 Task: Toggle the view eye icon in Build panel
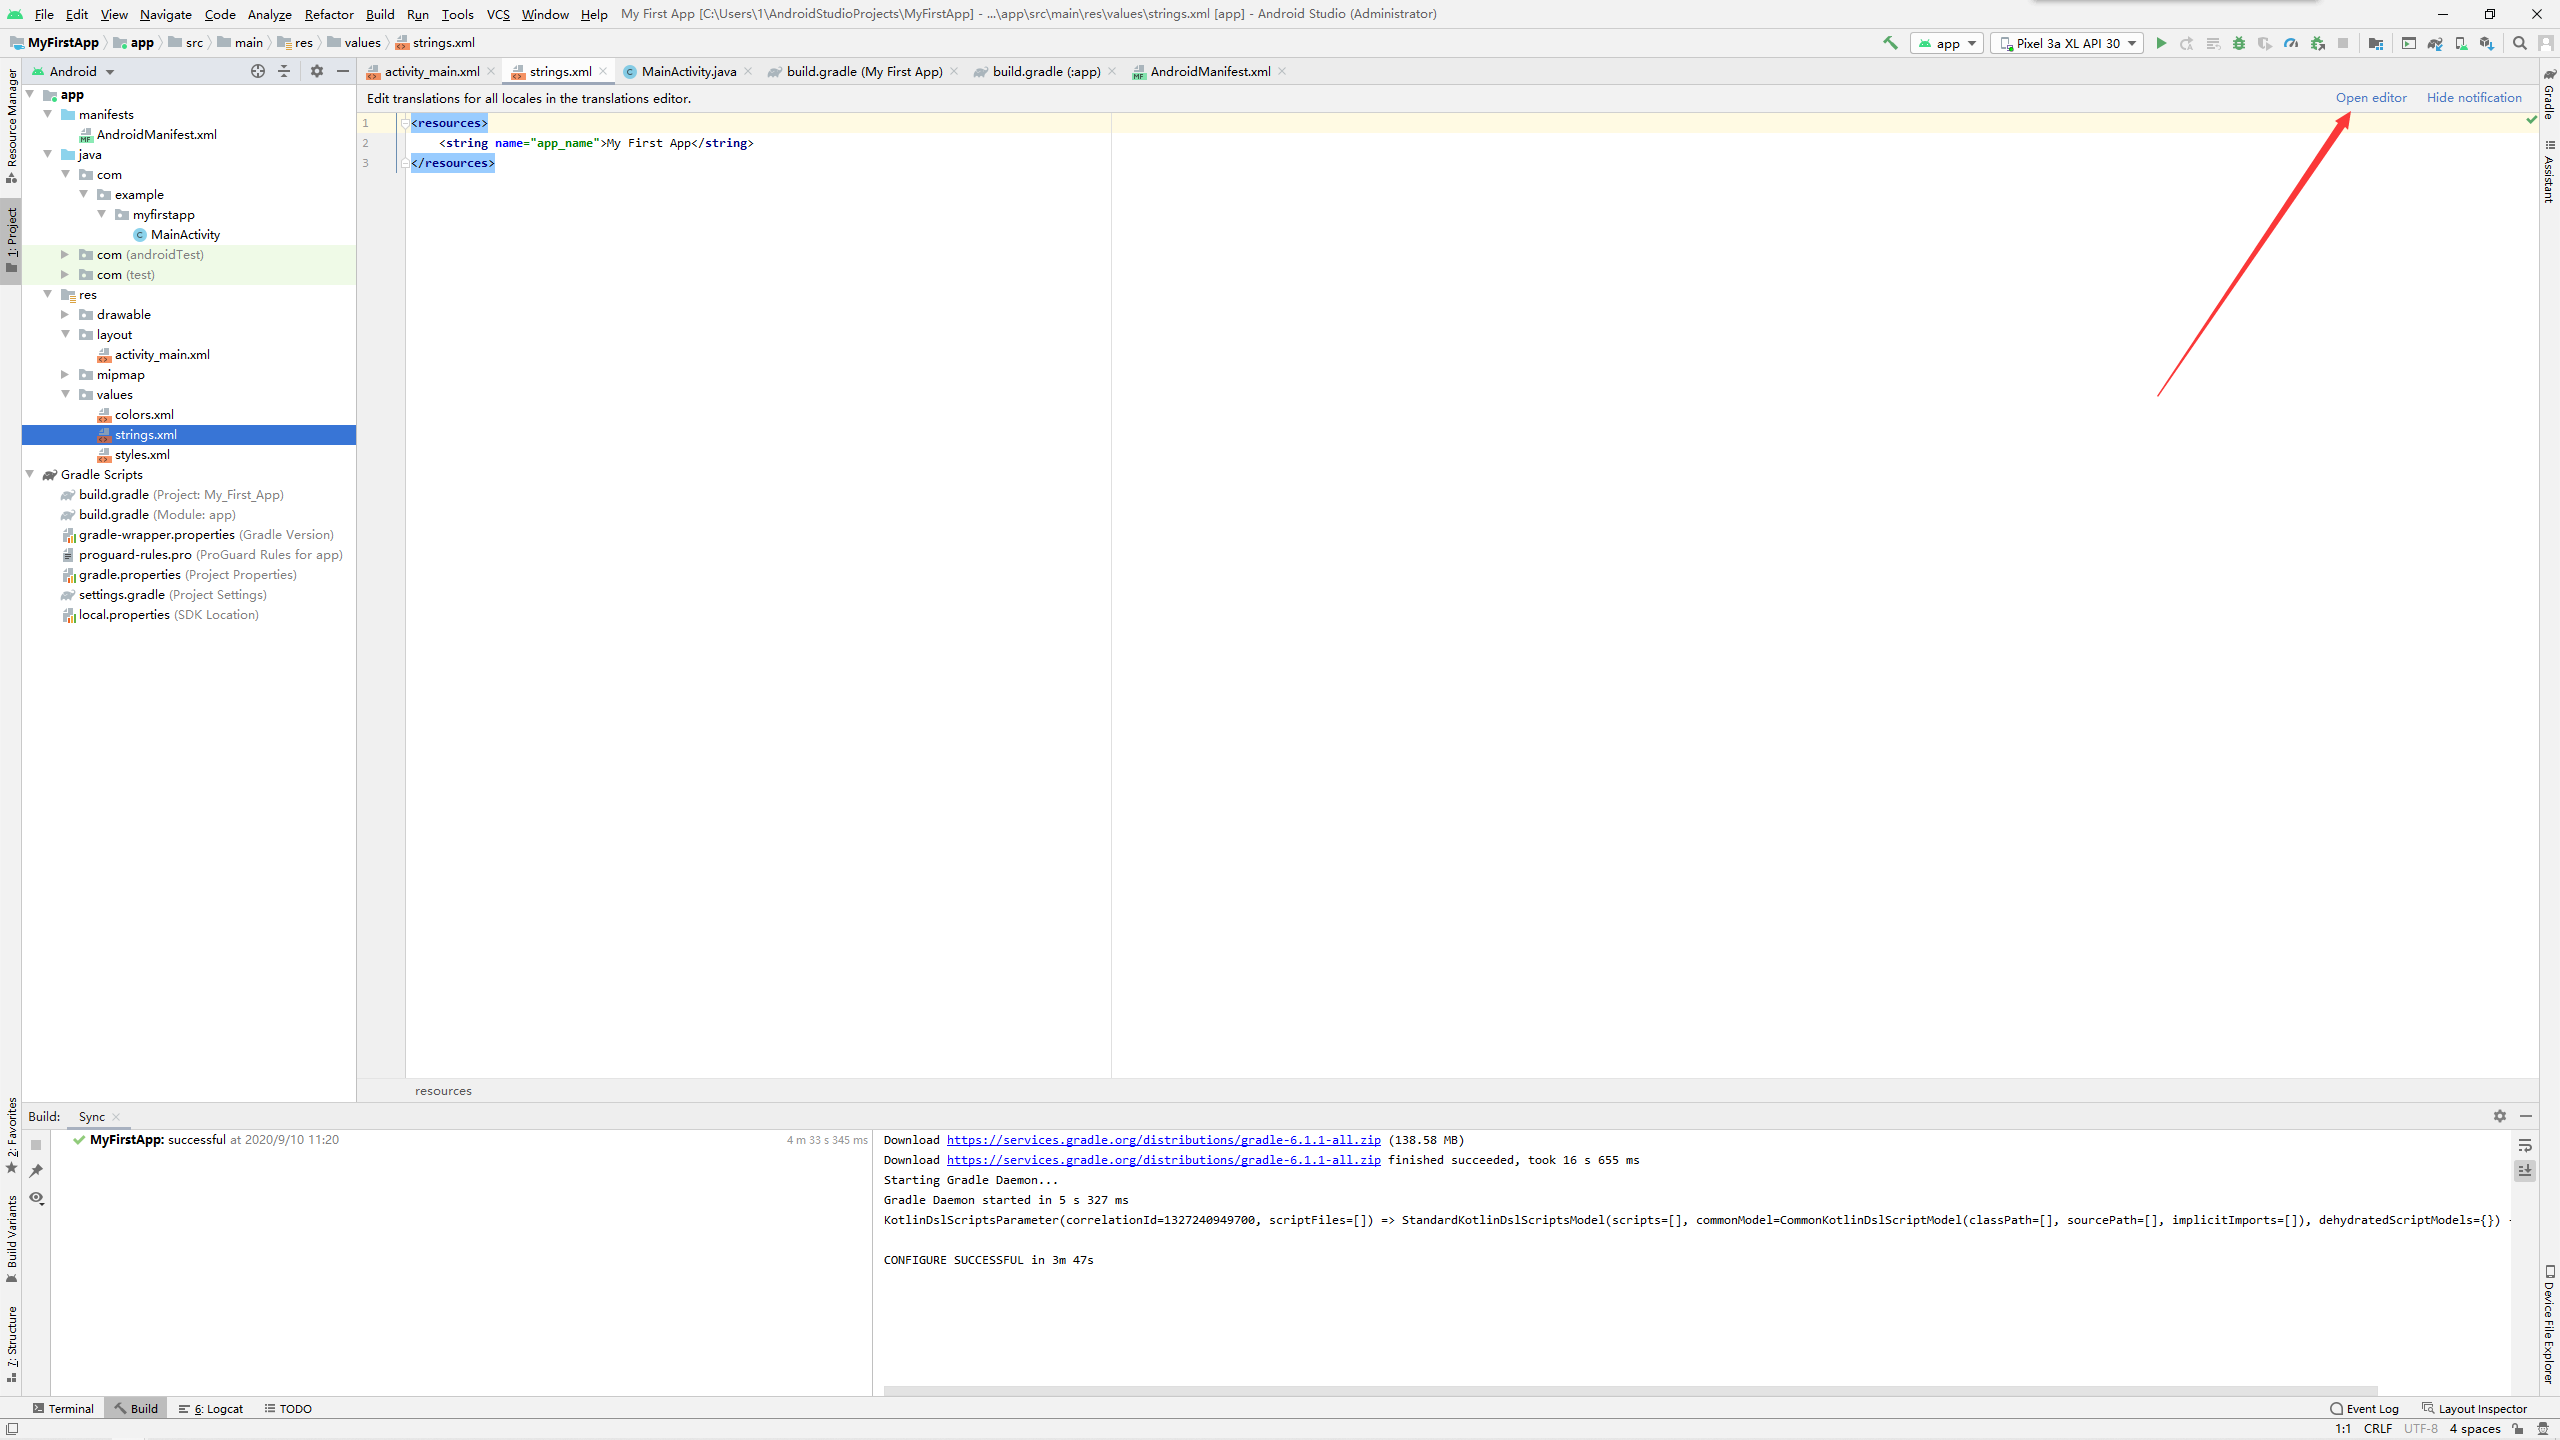(x=37, y=1198)
